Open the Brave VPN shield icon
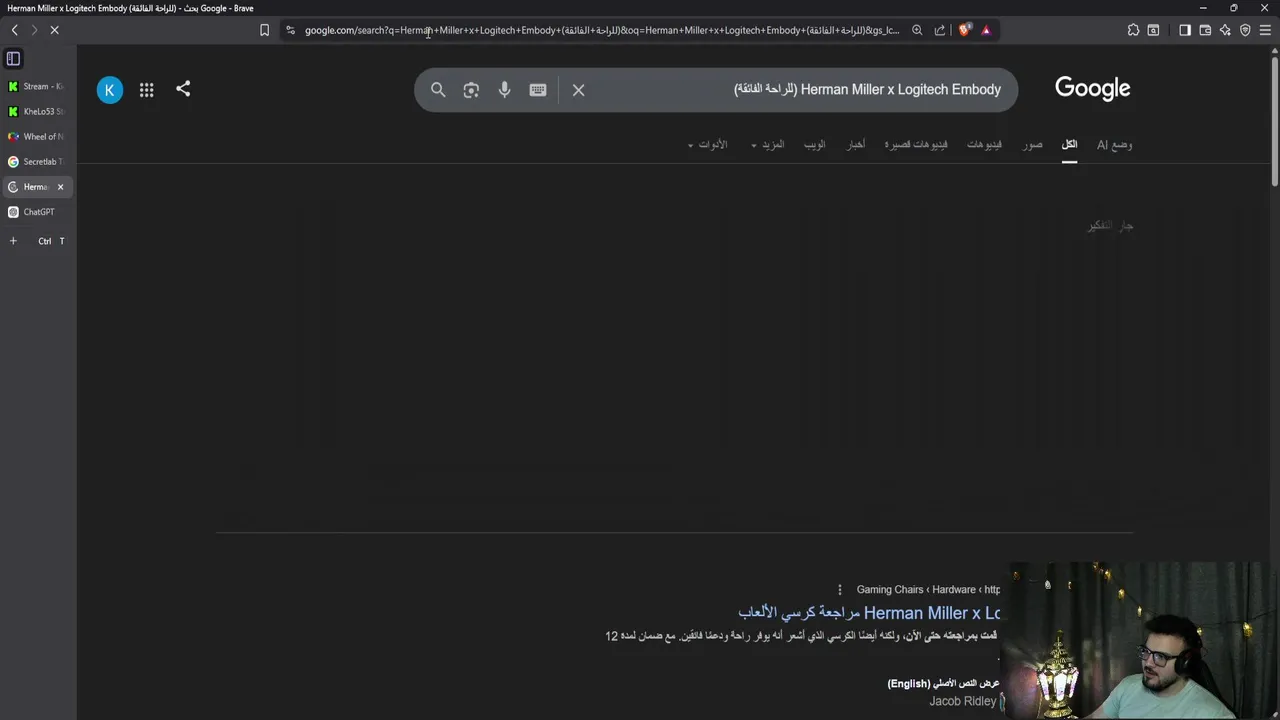The height and width of the screenshot is (720, 1280). pyautogui.click(x=1245, y=30)
